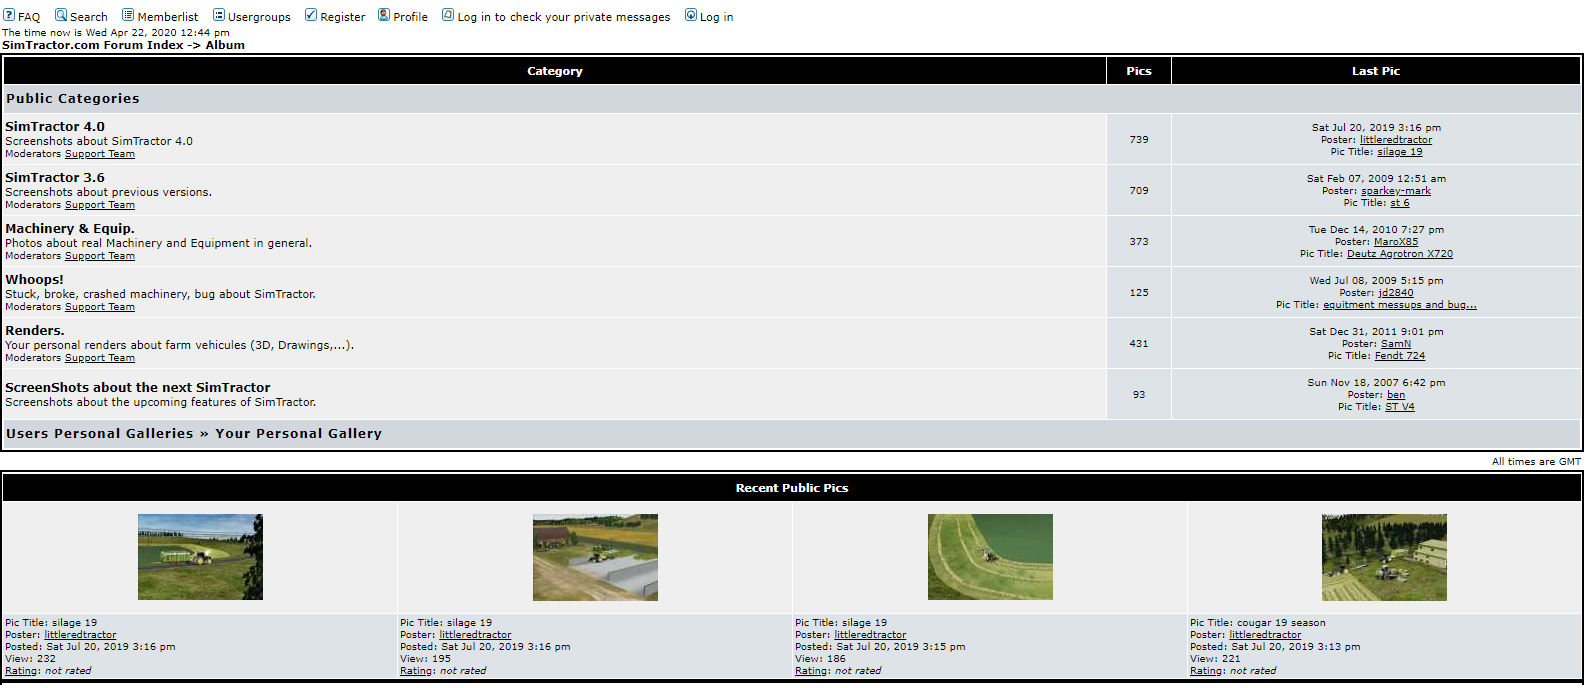Image resolution: width=1588 pixels, height=688 pixels.
Task: Open the Renders. category
Action: 35,331
